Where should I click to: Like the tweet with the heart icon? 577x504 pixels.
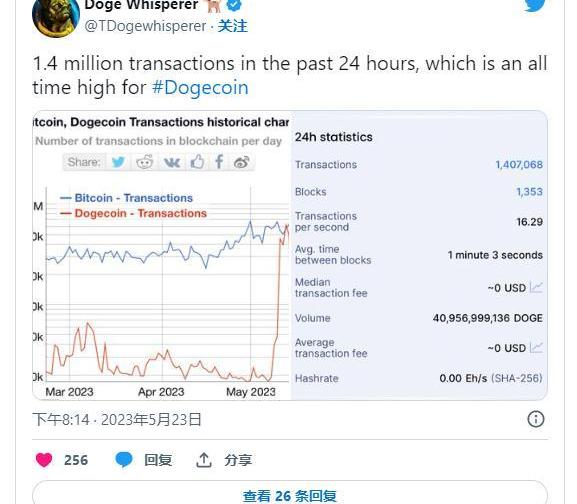(44, 460)
